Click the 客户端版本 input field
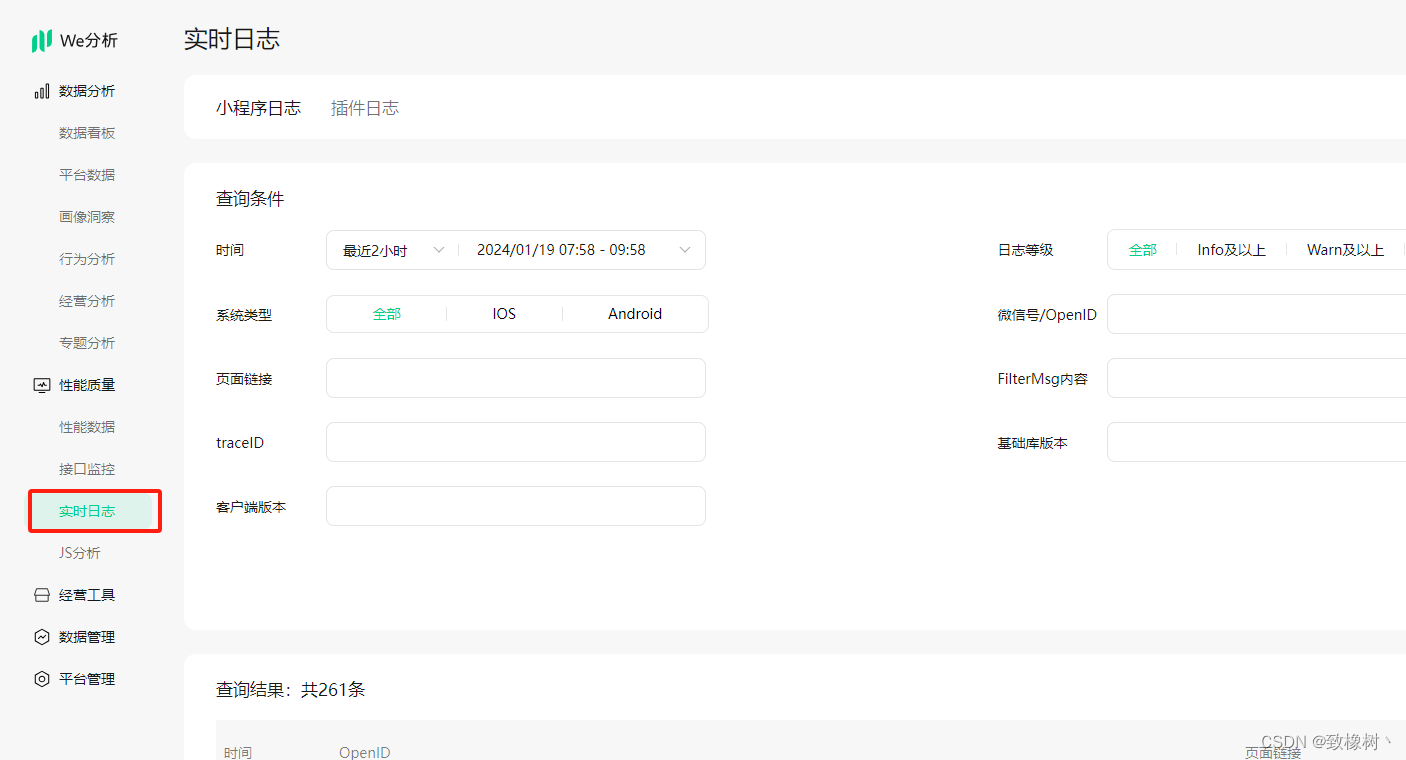The height and width of the screenshot is (760, 1406). (x=516, y=506)
